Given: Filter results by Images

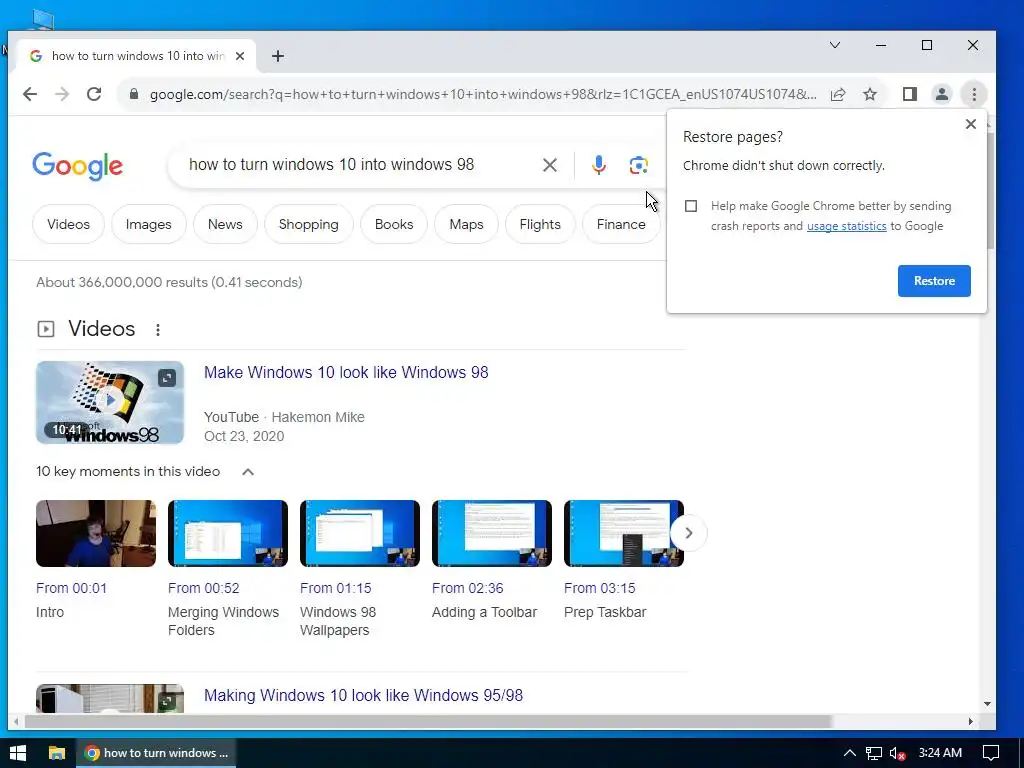Looking at the screenshot, I should (x=148, y=224).
